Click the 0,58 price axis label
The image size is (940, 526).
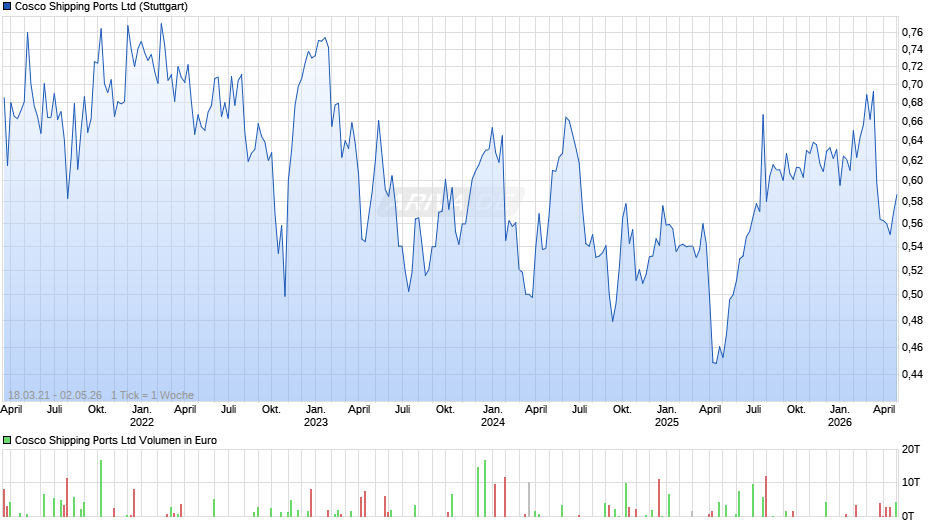coord(912,202)
